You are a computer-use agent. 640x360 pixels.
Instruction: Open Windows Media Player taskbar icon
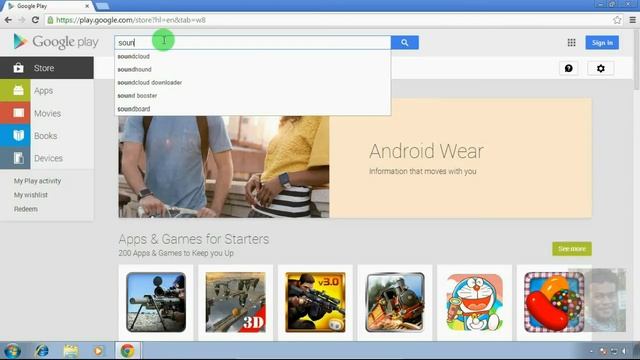coord(98,351)
